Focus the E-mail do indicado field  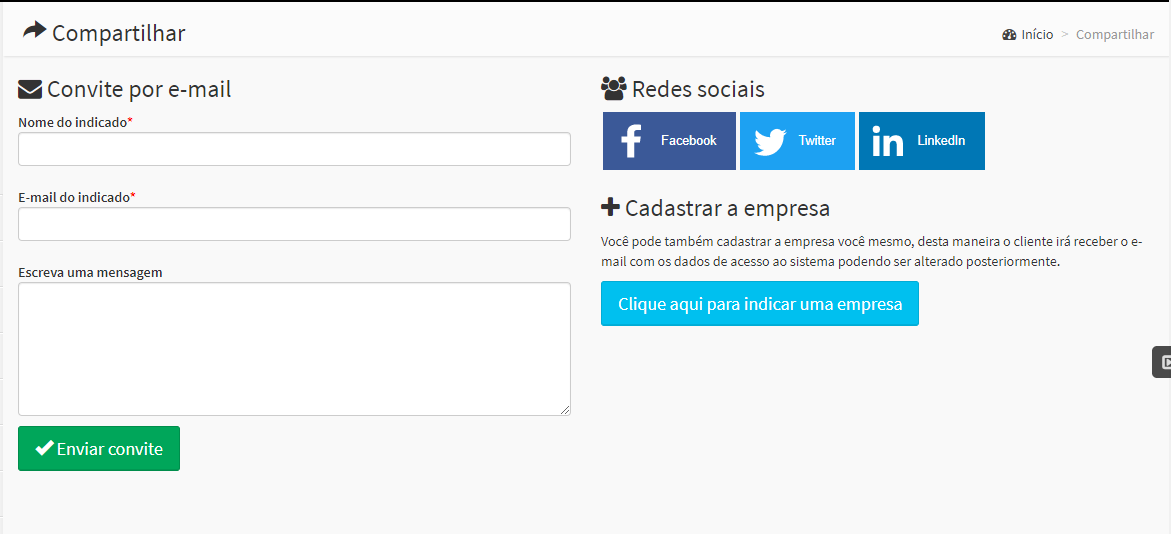click(x=294, y=224)
